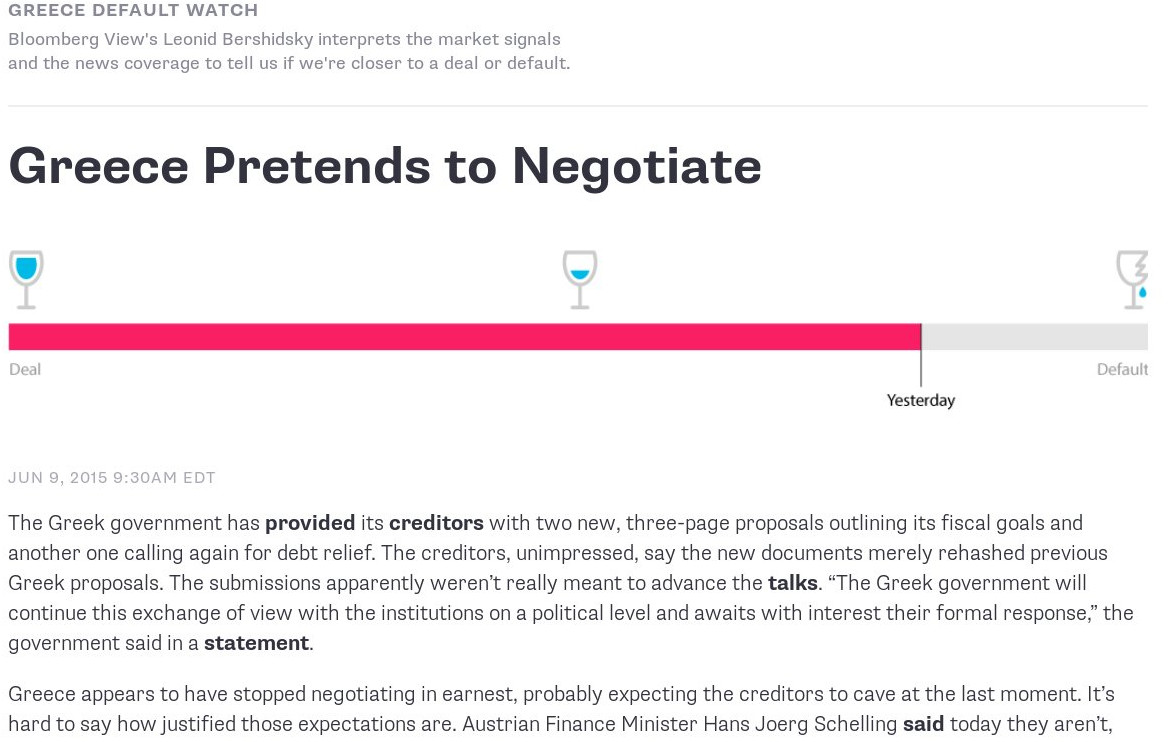Image resolution: width=1168 pixels, height=742 pixels.
Task: Follow the bold 'creditors' link
Action: [x=436, y=523]
